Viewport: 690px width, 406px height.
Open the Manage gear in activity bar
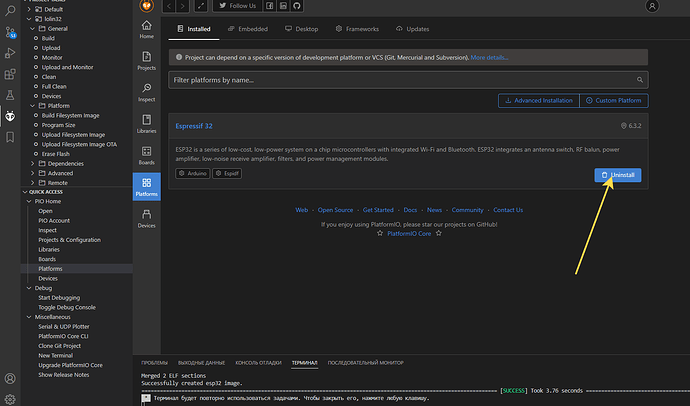click(10, 397)
